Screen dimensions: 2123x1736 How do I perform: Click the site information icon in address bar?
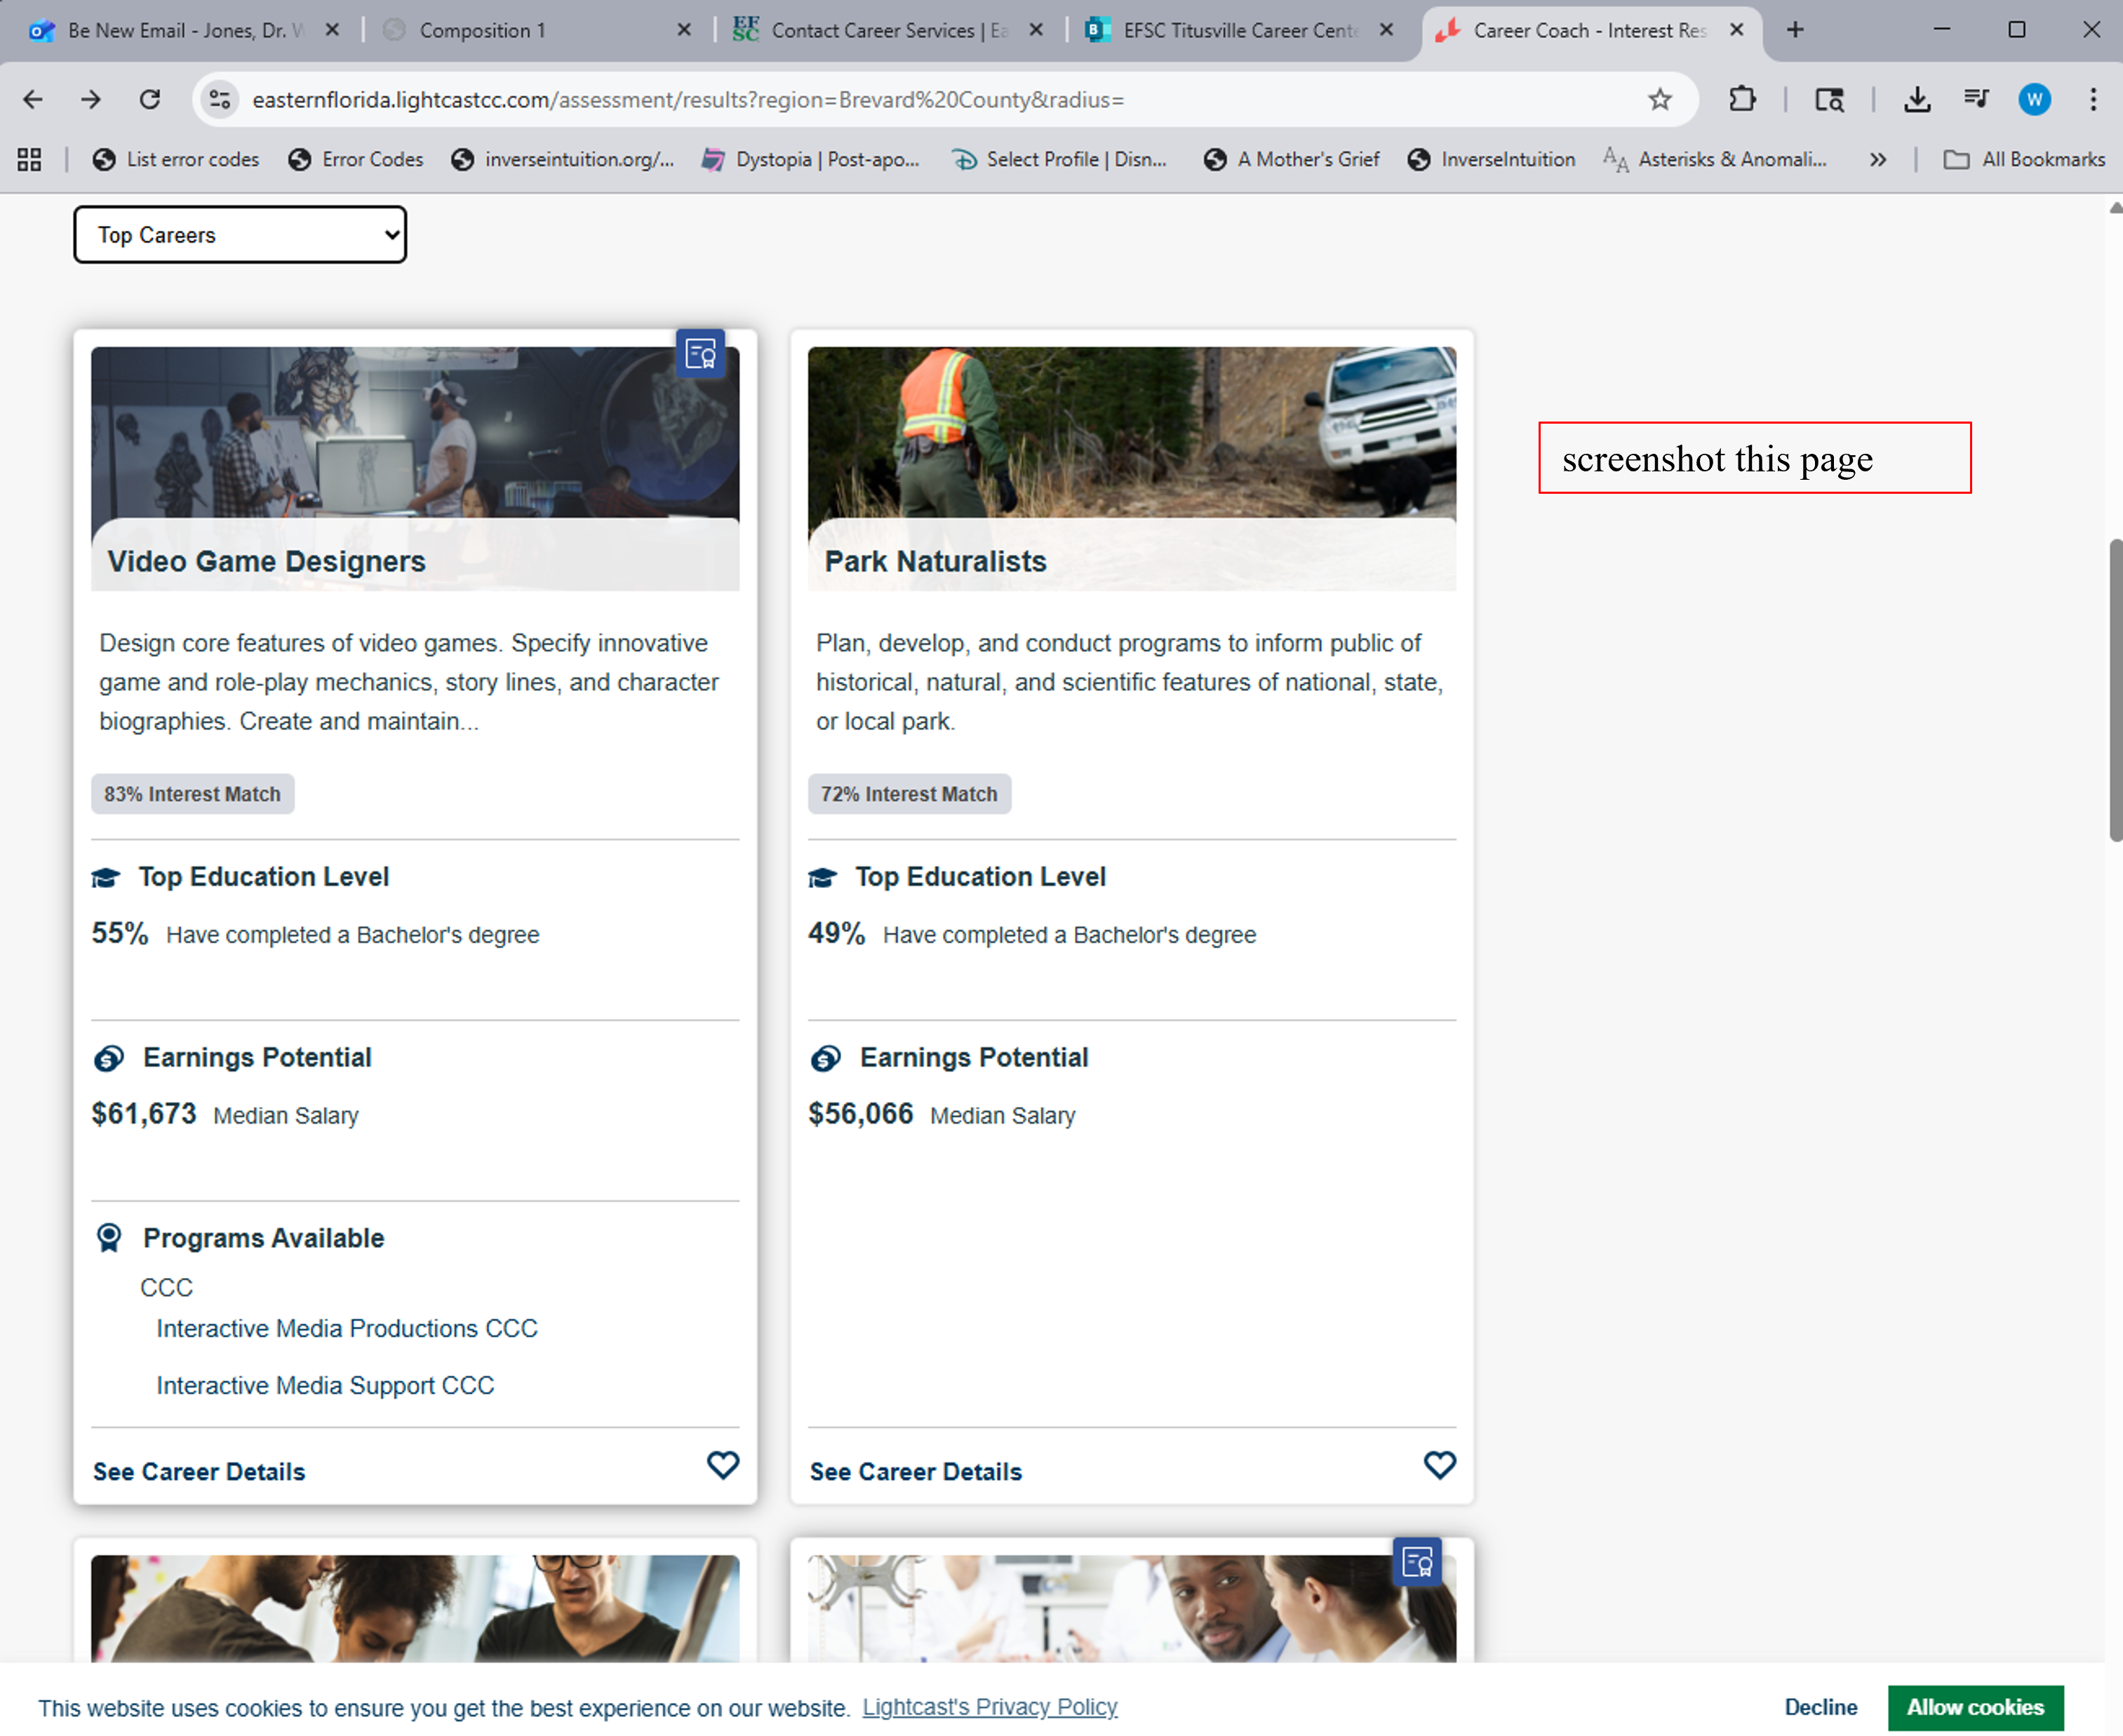[x=220, y=100]
